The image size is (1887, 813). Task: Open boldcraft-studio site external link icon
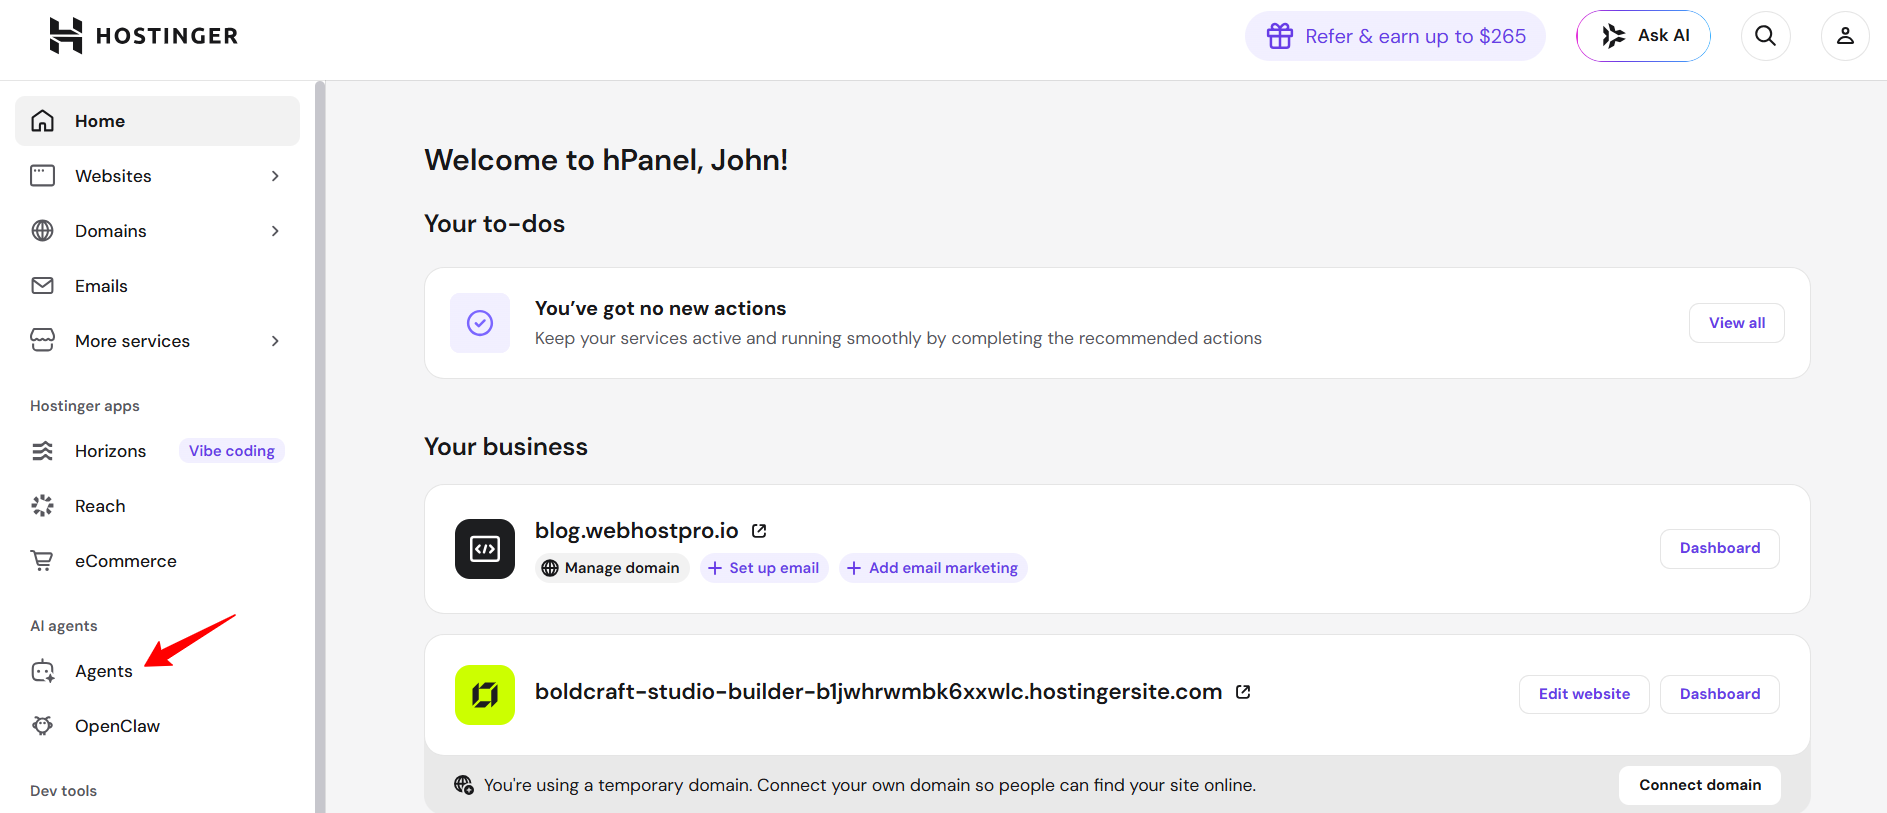pos(1243,692)
